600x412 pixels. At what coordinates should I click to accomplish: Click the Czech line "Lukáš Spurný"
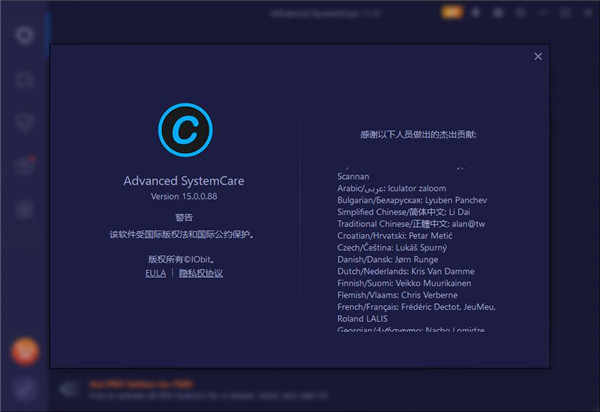392,248
